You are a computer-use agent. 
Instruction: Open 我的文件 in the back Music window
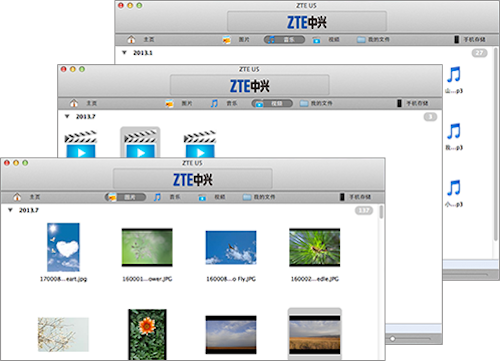point(373,39)
